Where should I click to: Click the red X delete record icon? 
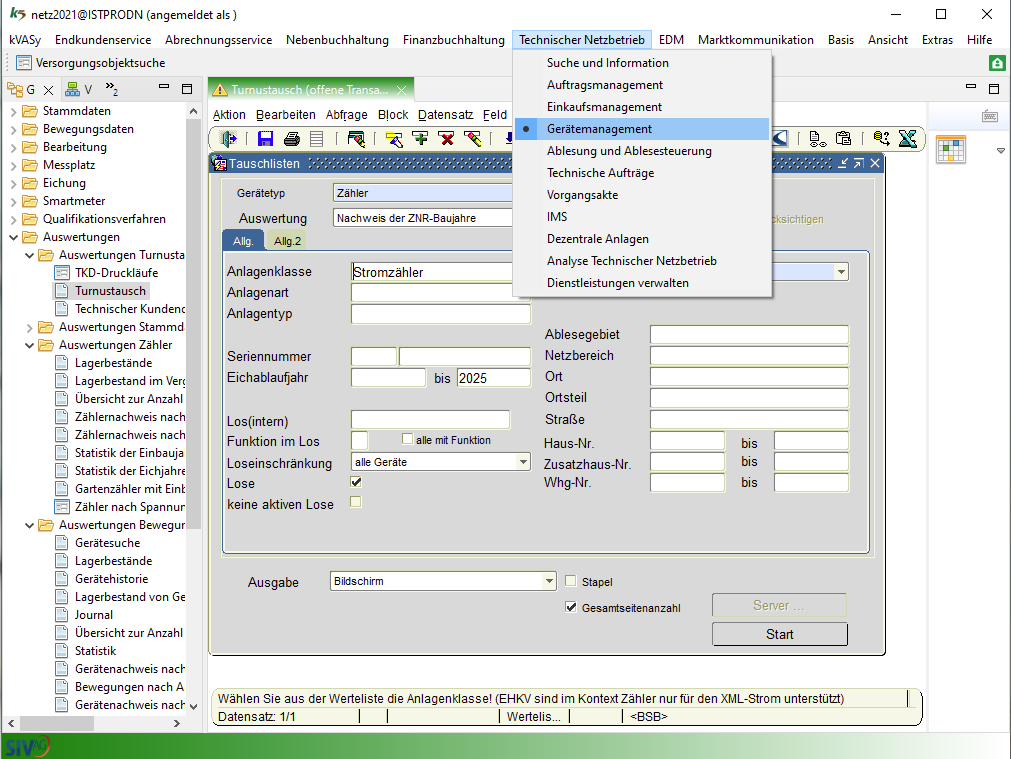click(x=446, y=139)
